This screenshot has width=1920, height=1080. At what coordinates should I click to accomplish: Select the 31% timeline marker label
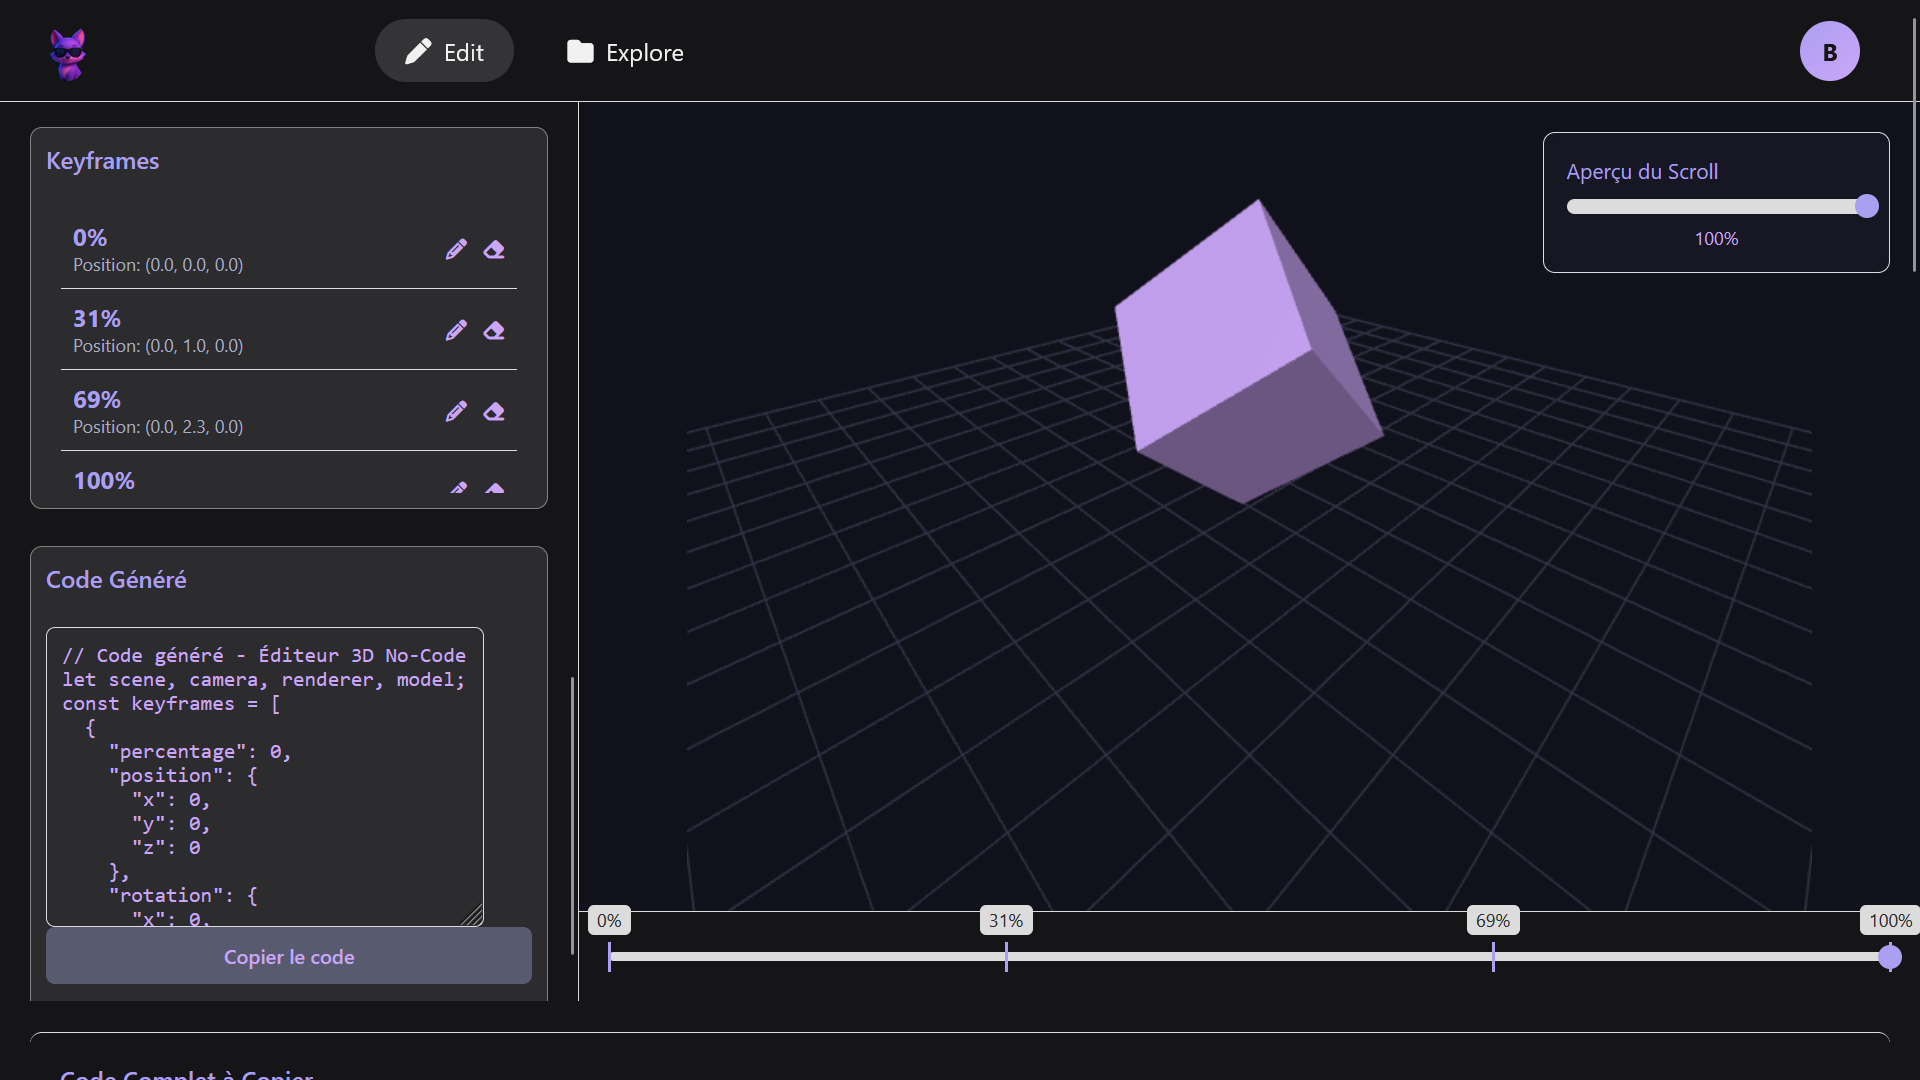click(1005, 921)
